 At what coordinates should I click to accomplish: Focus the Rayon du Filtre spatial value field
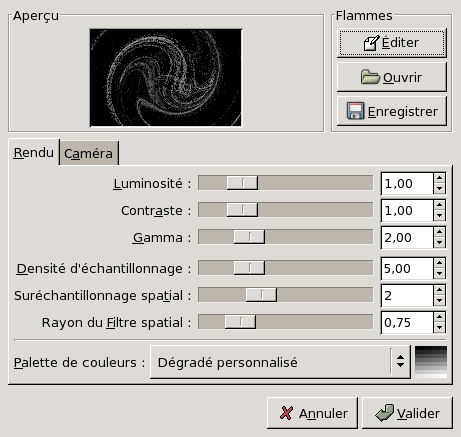point(407,322)
